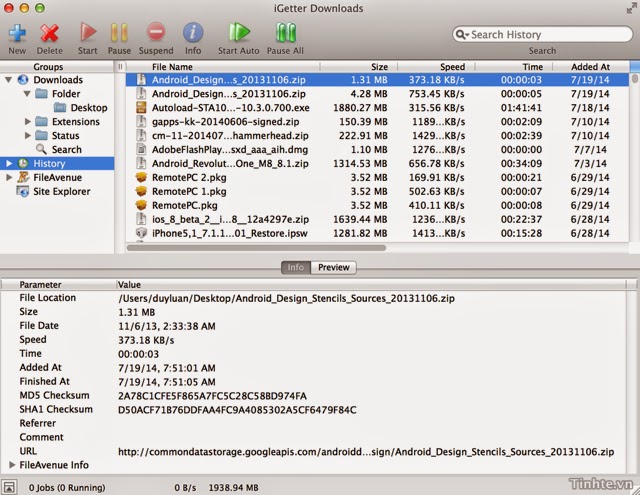Click the New download plus icon

17,33
